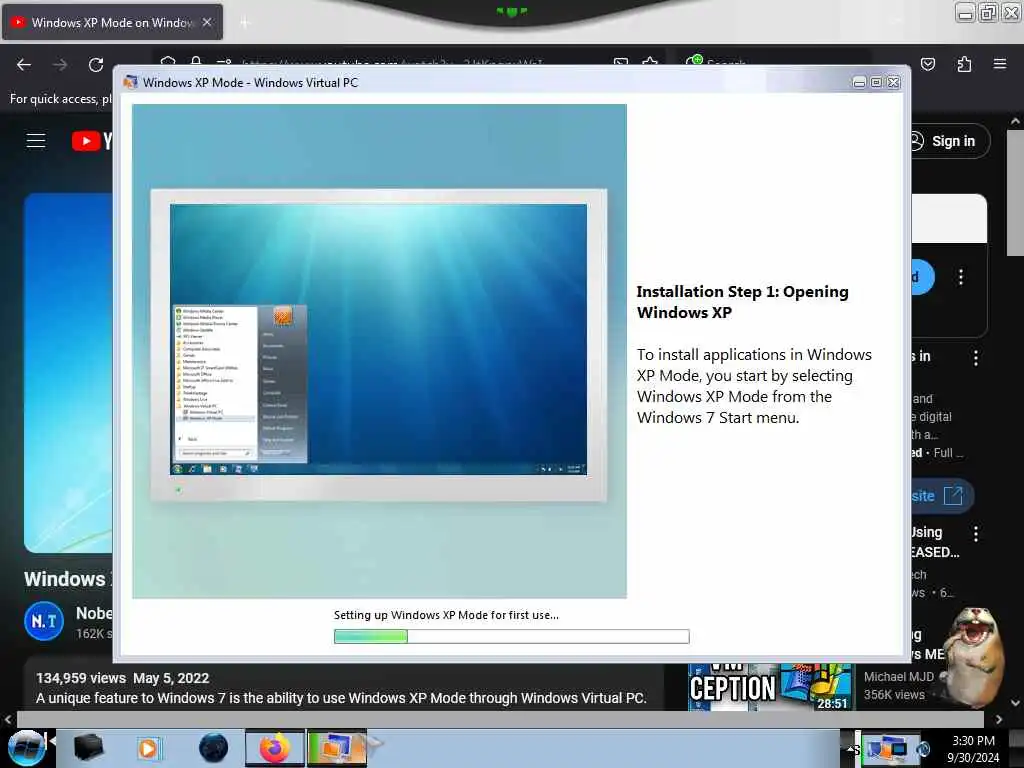Open the black folder taskbar icon
Viewport: 1024px width, 768px height.
pos(88,748)
